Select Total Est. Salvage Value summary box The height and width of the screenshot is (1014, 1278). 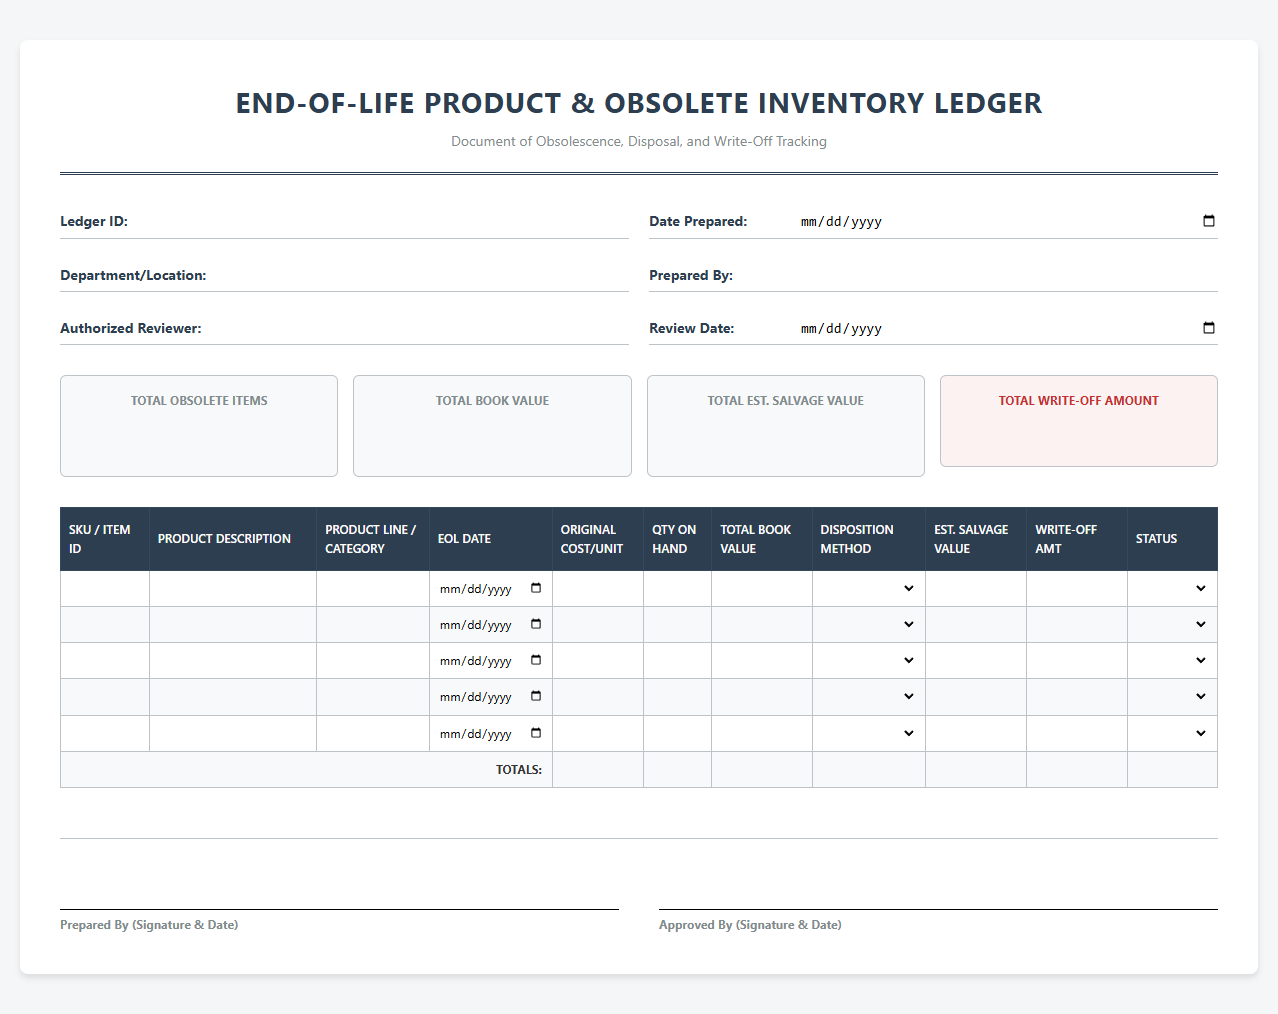coord(786,426)
